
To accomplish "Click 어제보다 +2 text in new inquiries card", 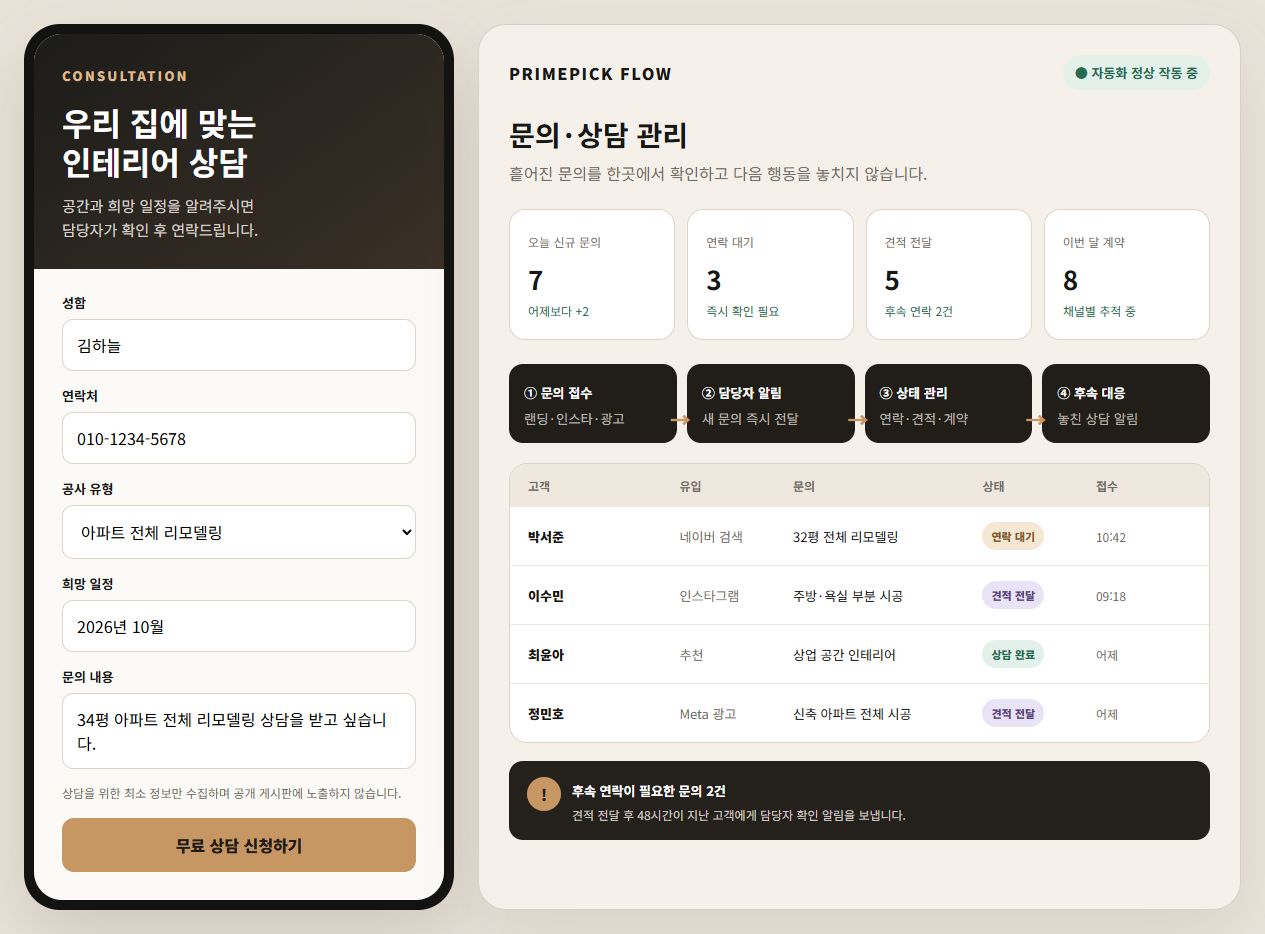I will [558, 311].
